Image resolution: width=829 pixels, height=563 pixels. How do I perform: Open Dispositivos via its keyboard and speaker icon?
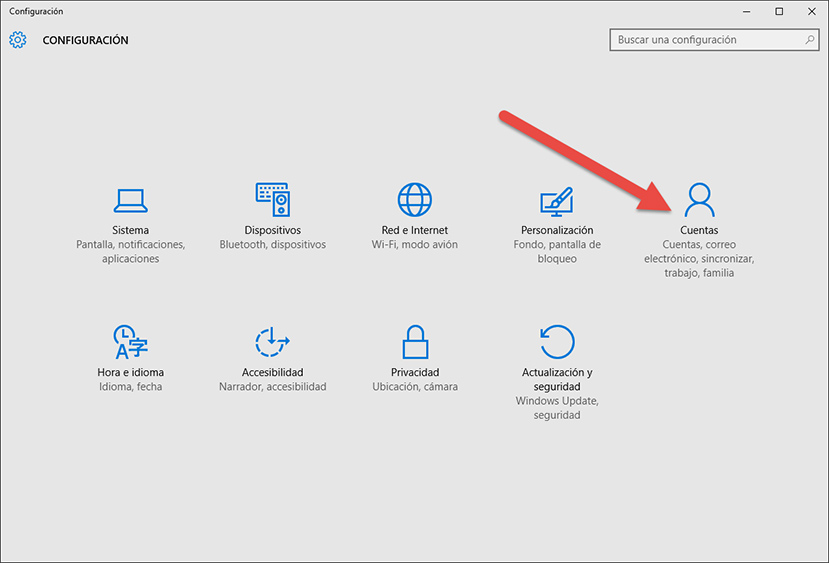click(272, 200)
